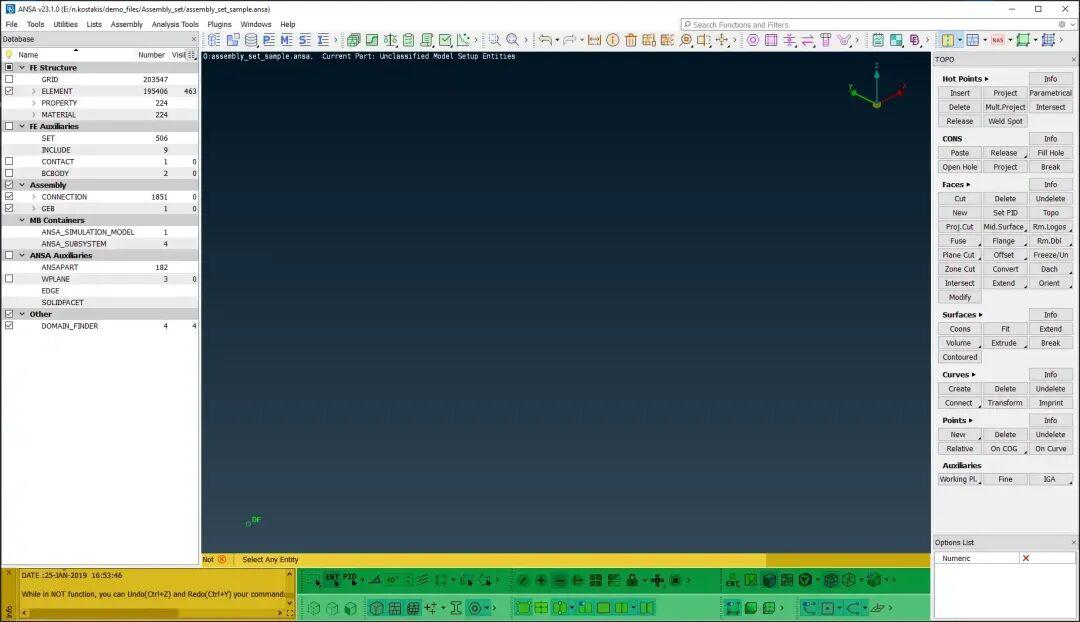Toggle the ELEMENT visibility checkbox

point(9,91)
